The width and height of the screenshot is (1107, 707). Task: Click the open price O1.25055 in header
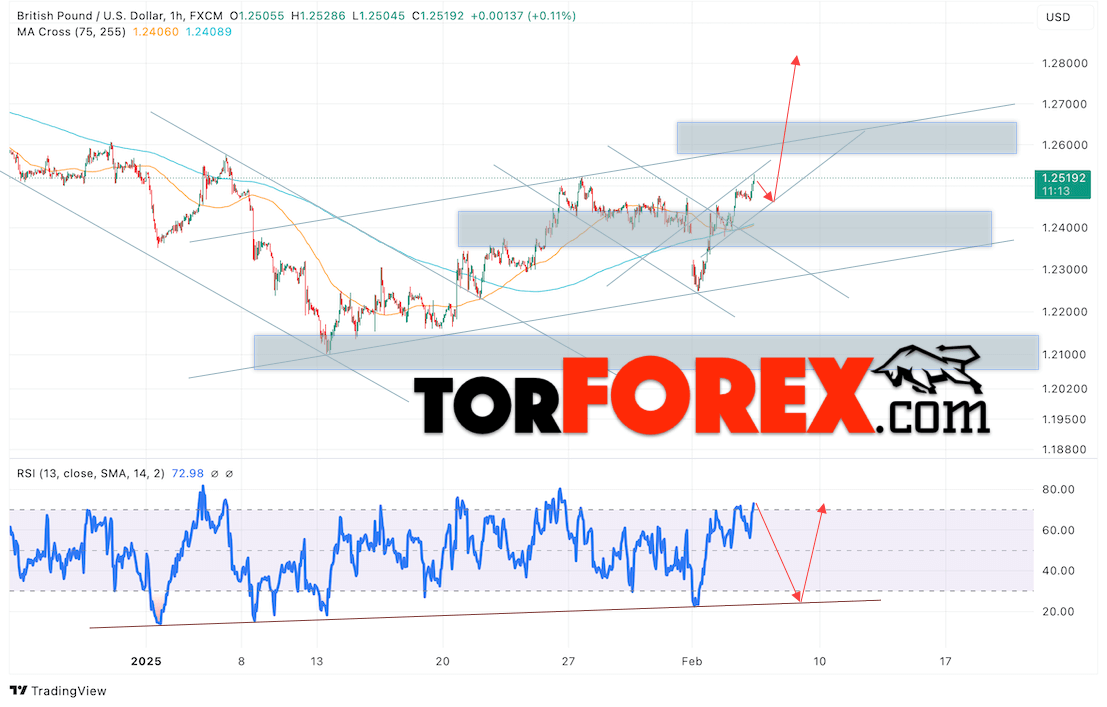(257, 16)
